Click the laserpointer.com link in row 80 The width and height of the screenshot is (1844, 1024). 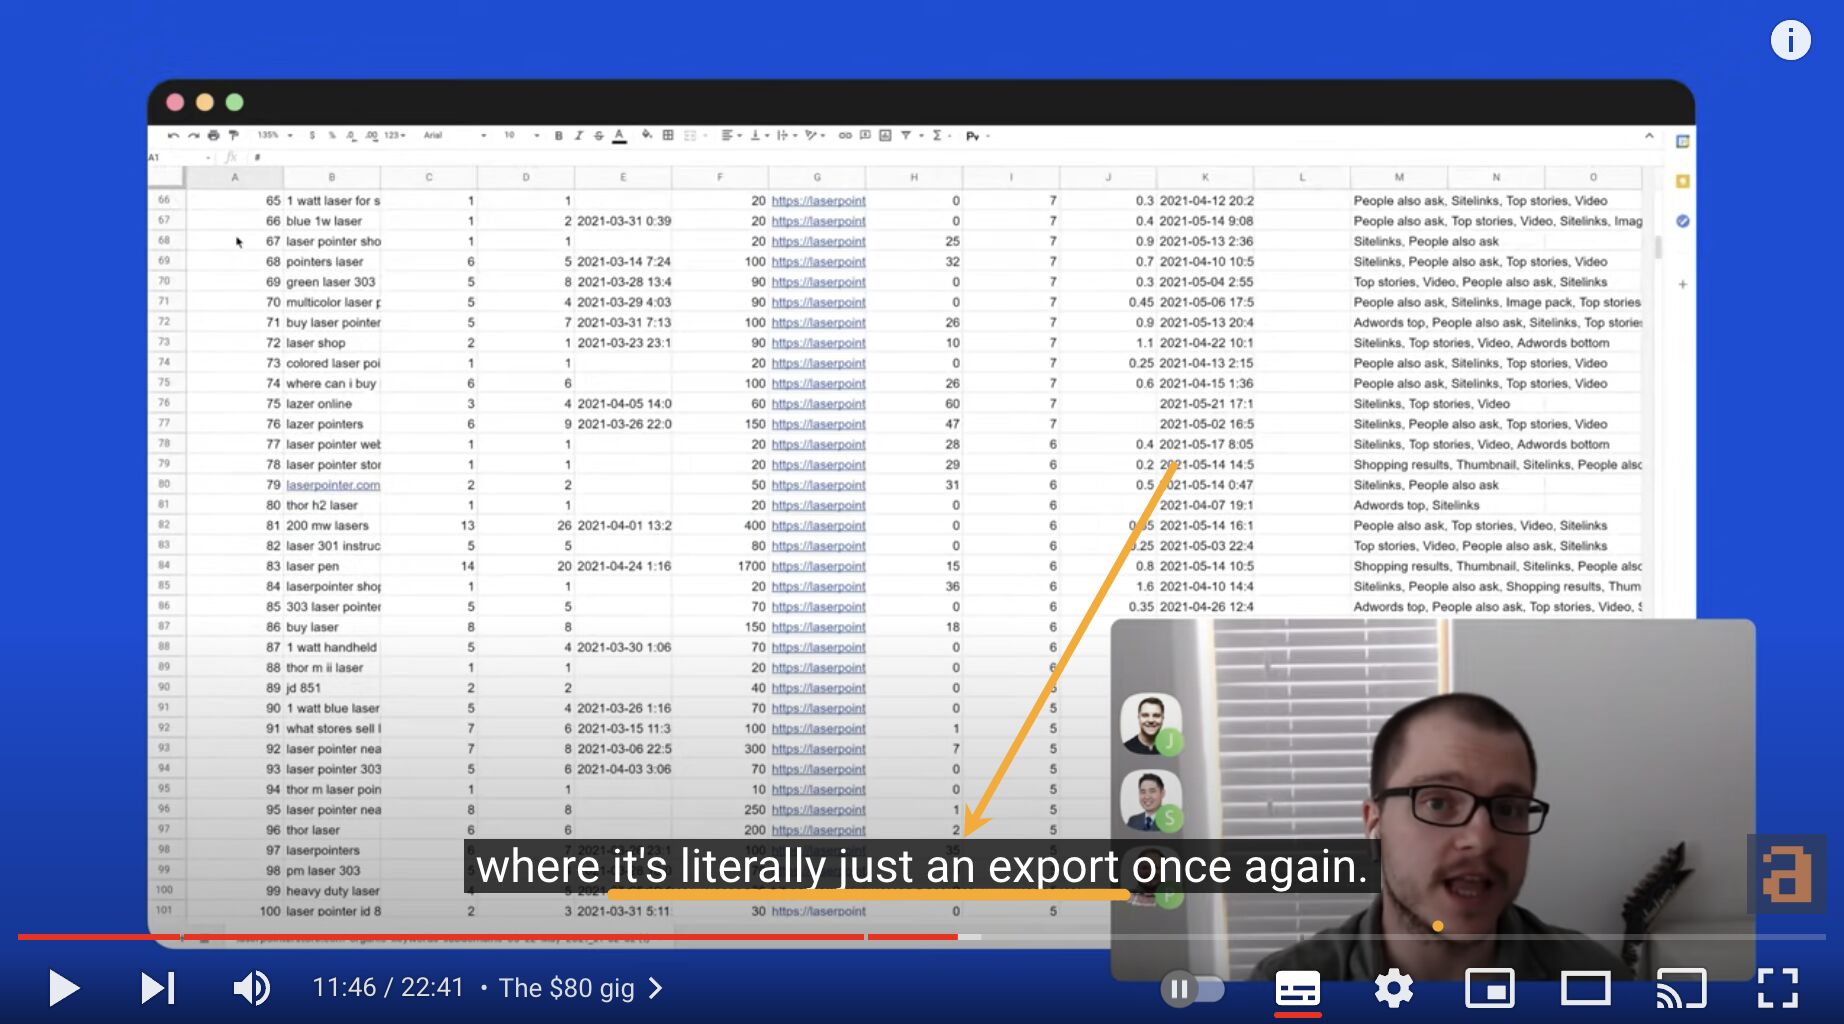coord(333,484)
